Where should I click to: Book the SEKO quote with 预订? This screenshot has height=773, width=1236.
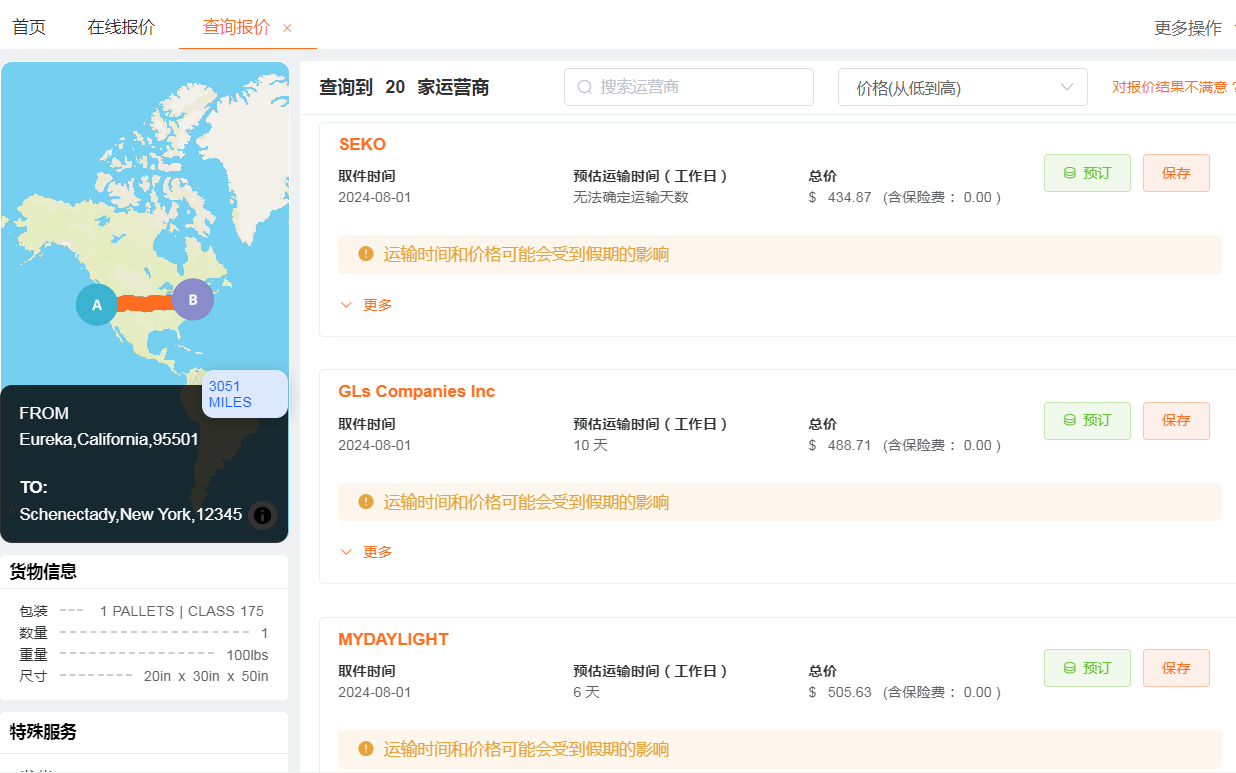pos(1087,173)
